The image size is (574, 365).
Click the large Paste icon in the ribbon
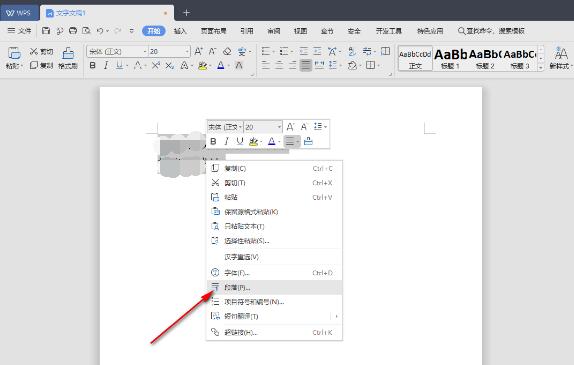14,53
